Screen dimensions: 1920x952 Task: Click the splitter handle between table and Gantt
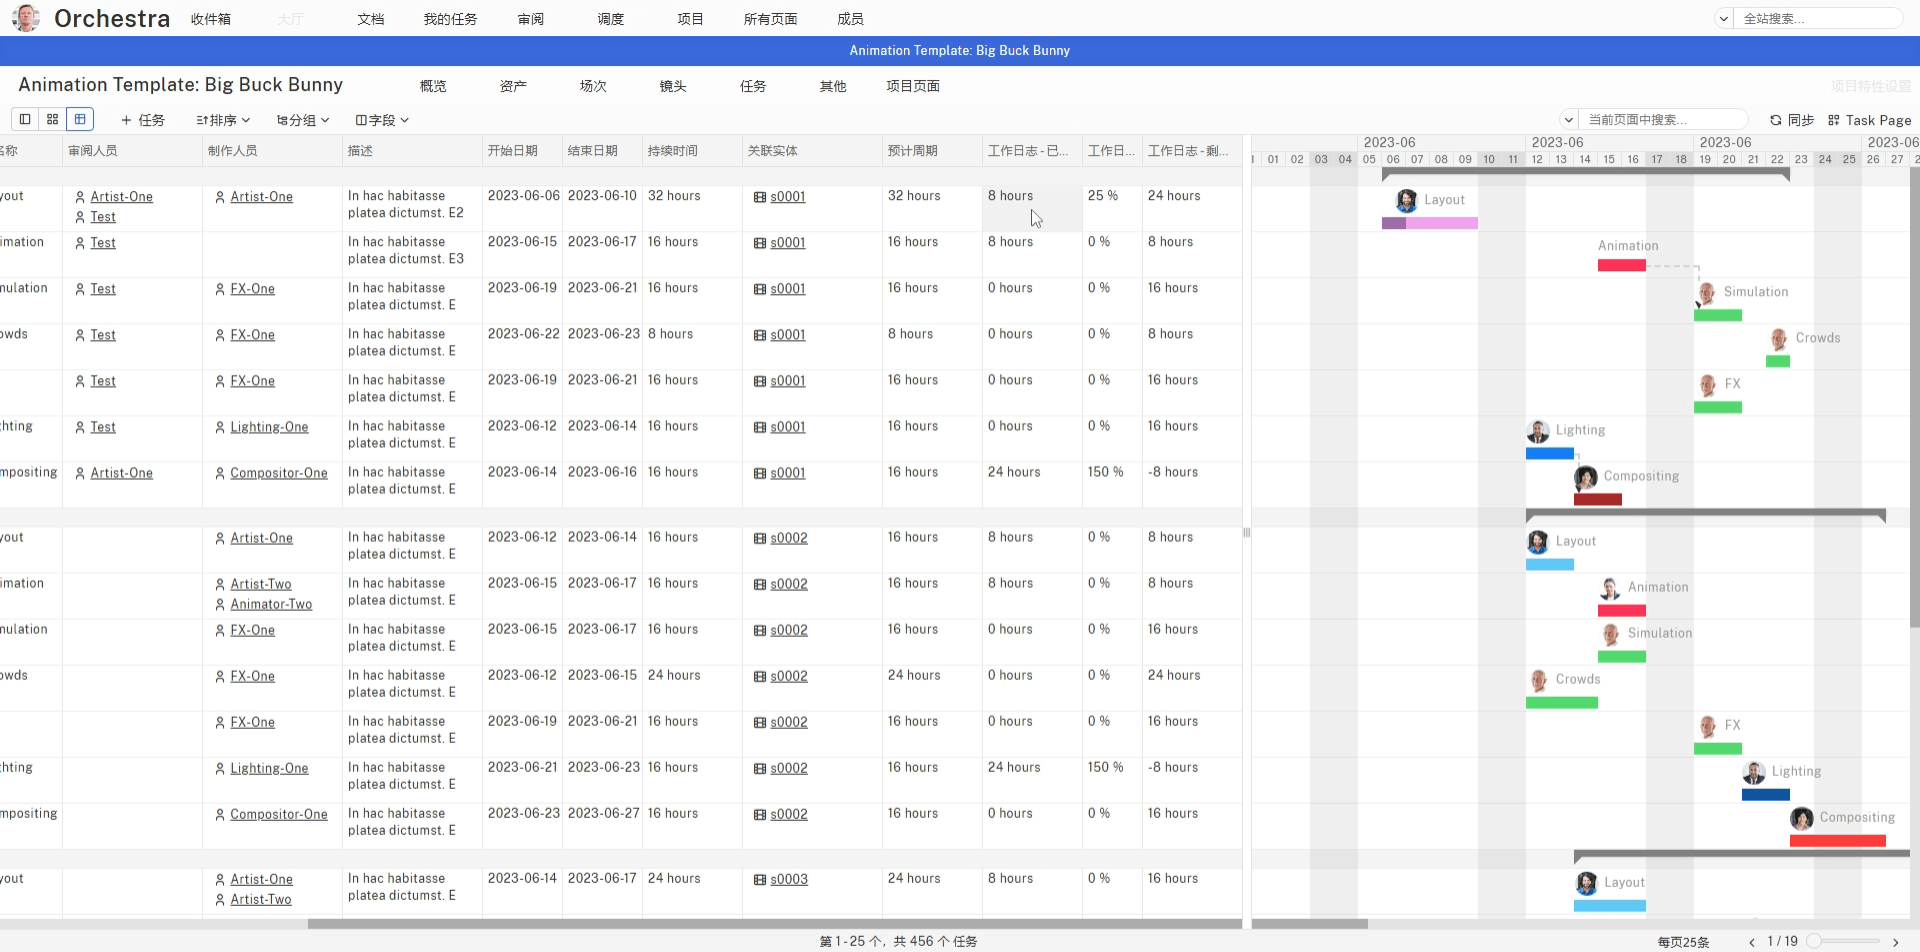(1247, 533)
